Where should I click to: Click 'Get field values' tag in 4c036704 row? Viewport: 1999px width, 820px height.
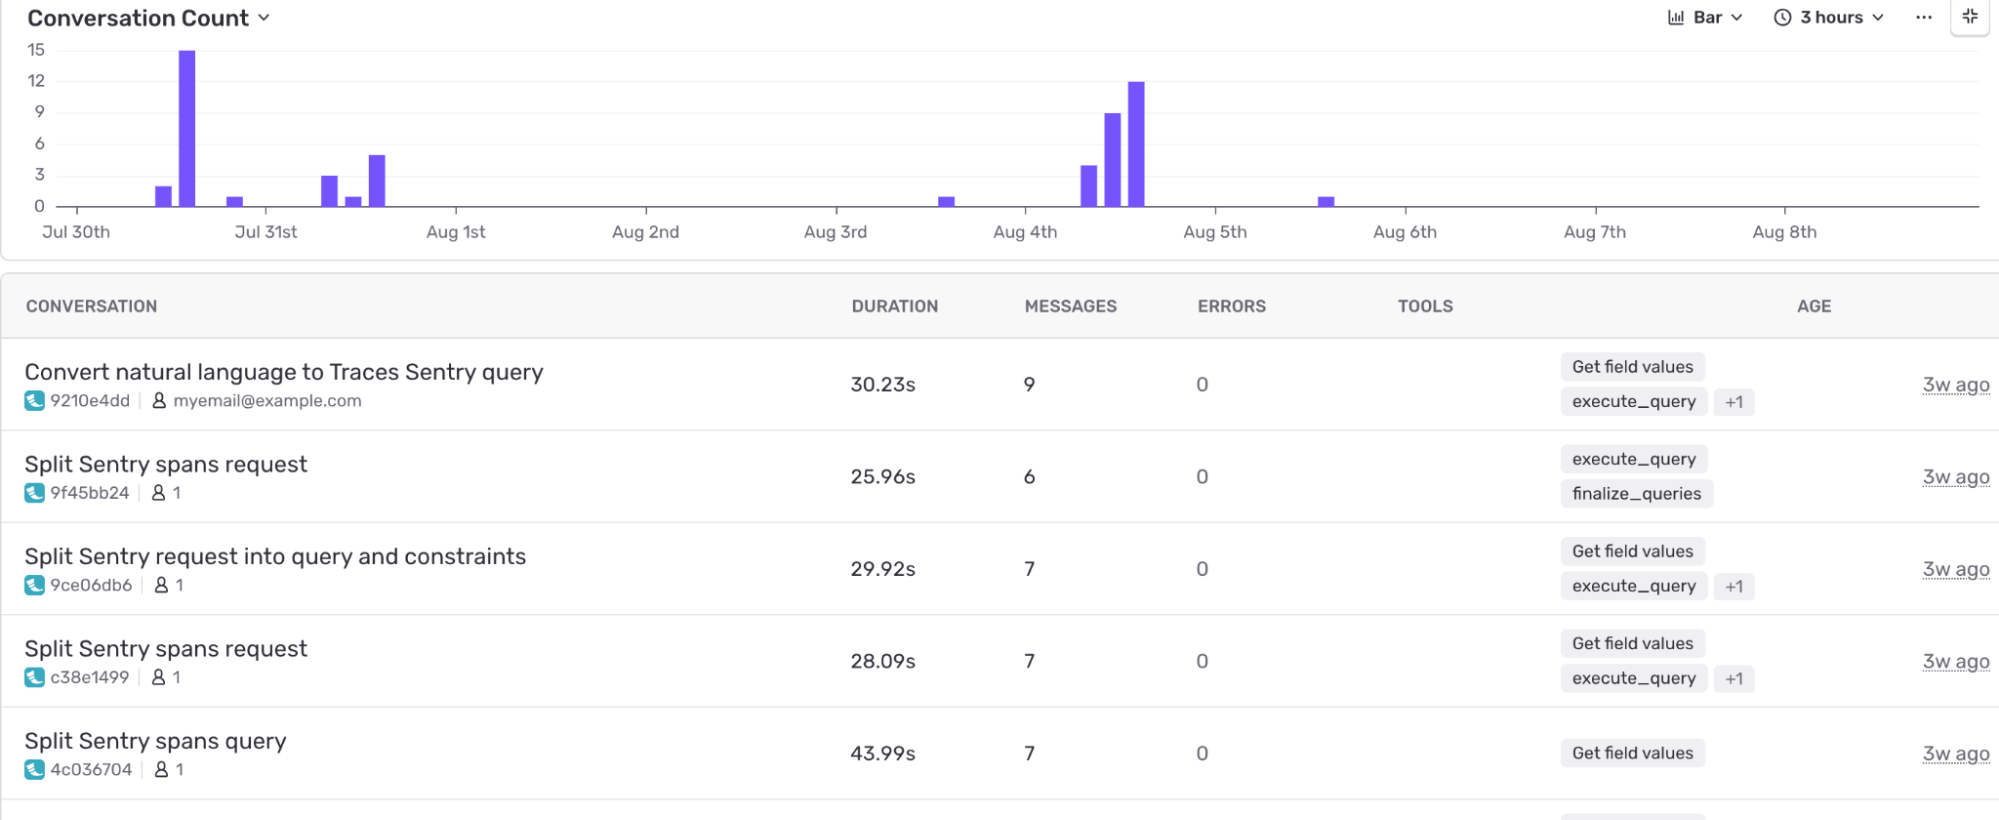pos(1633,753)
